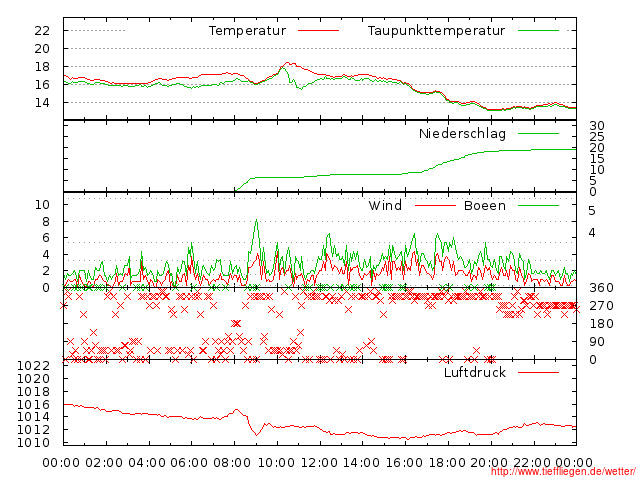Screen dimensions: 640x480
Task: Open the tieffliegen.de/wetter link
Action: pos(563,472)
